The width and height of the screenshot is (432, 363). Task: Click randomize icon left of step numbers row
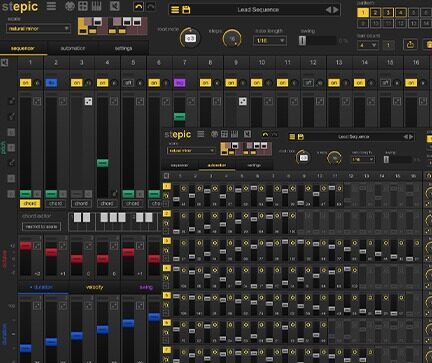point(5,62)
